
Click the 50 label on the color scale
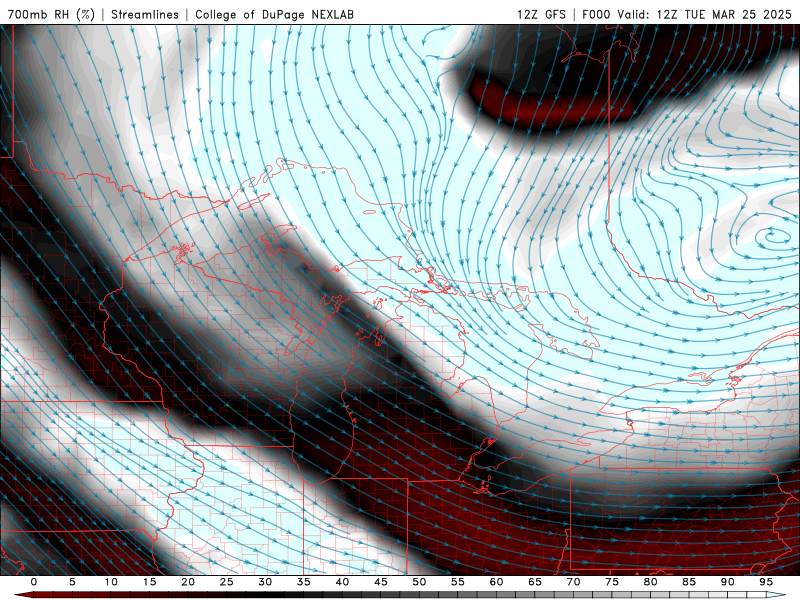click(419, 582)
